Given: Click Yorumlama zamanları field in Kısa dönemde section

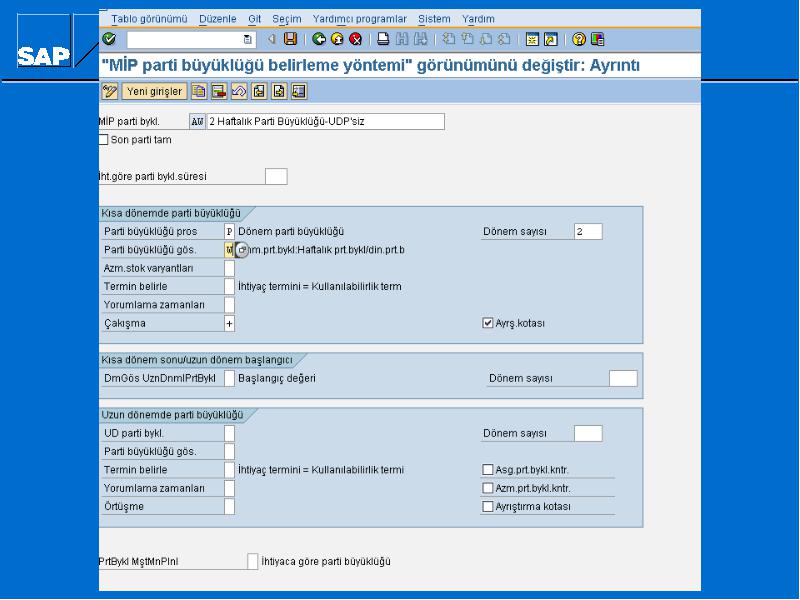Looking at the screenshot, I should (230, 305).
